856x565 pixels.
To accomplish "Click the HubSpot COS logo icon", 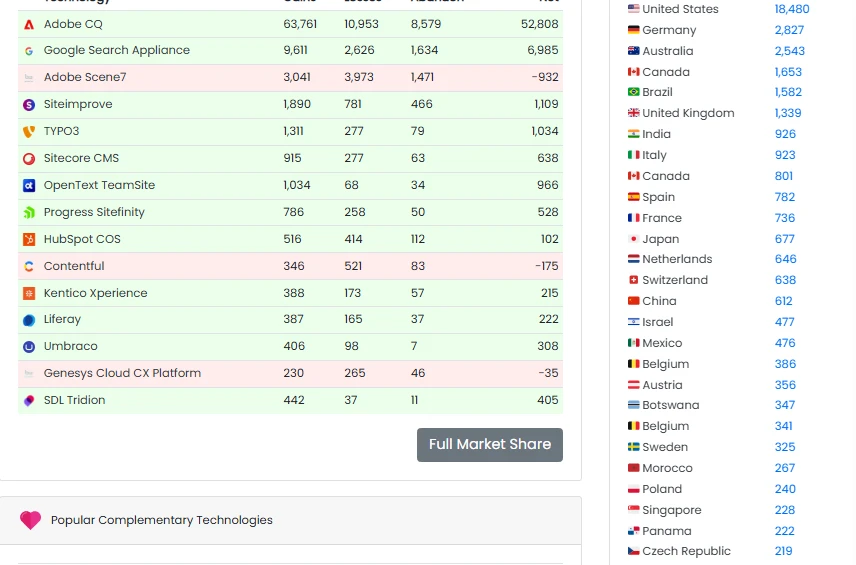I will pyautogui.click(x=29, y=240).
